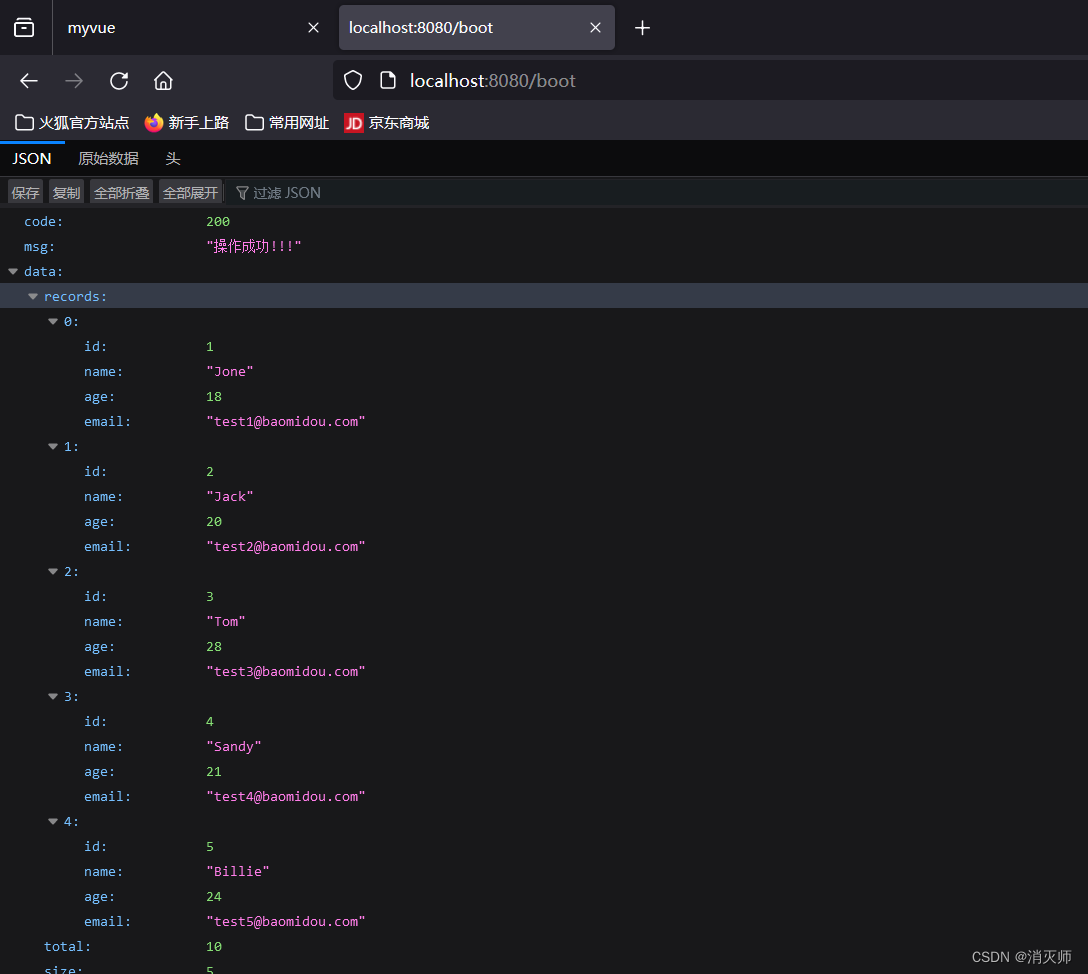
Task: Open the Firefox tab overview icon
Action: [x=23, y=27]
